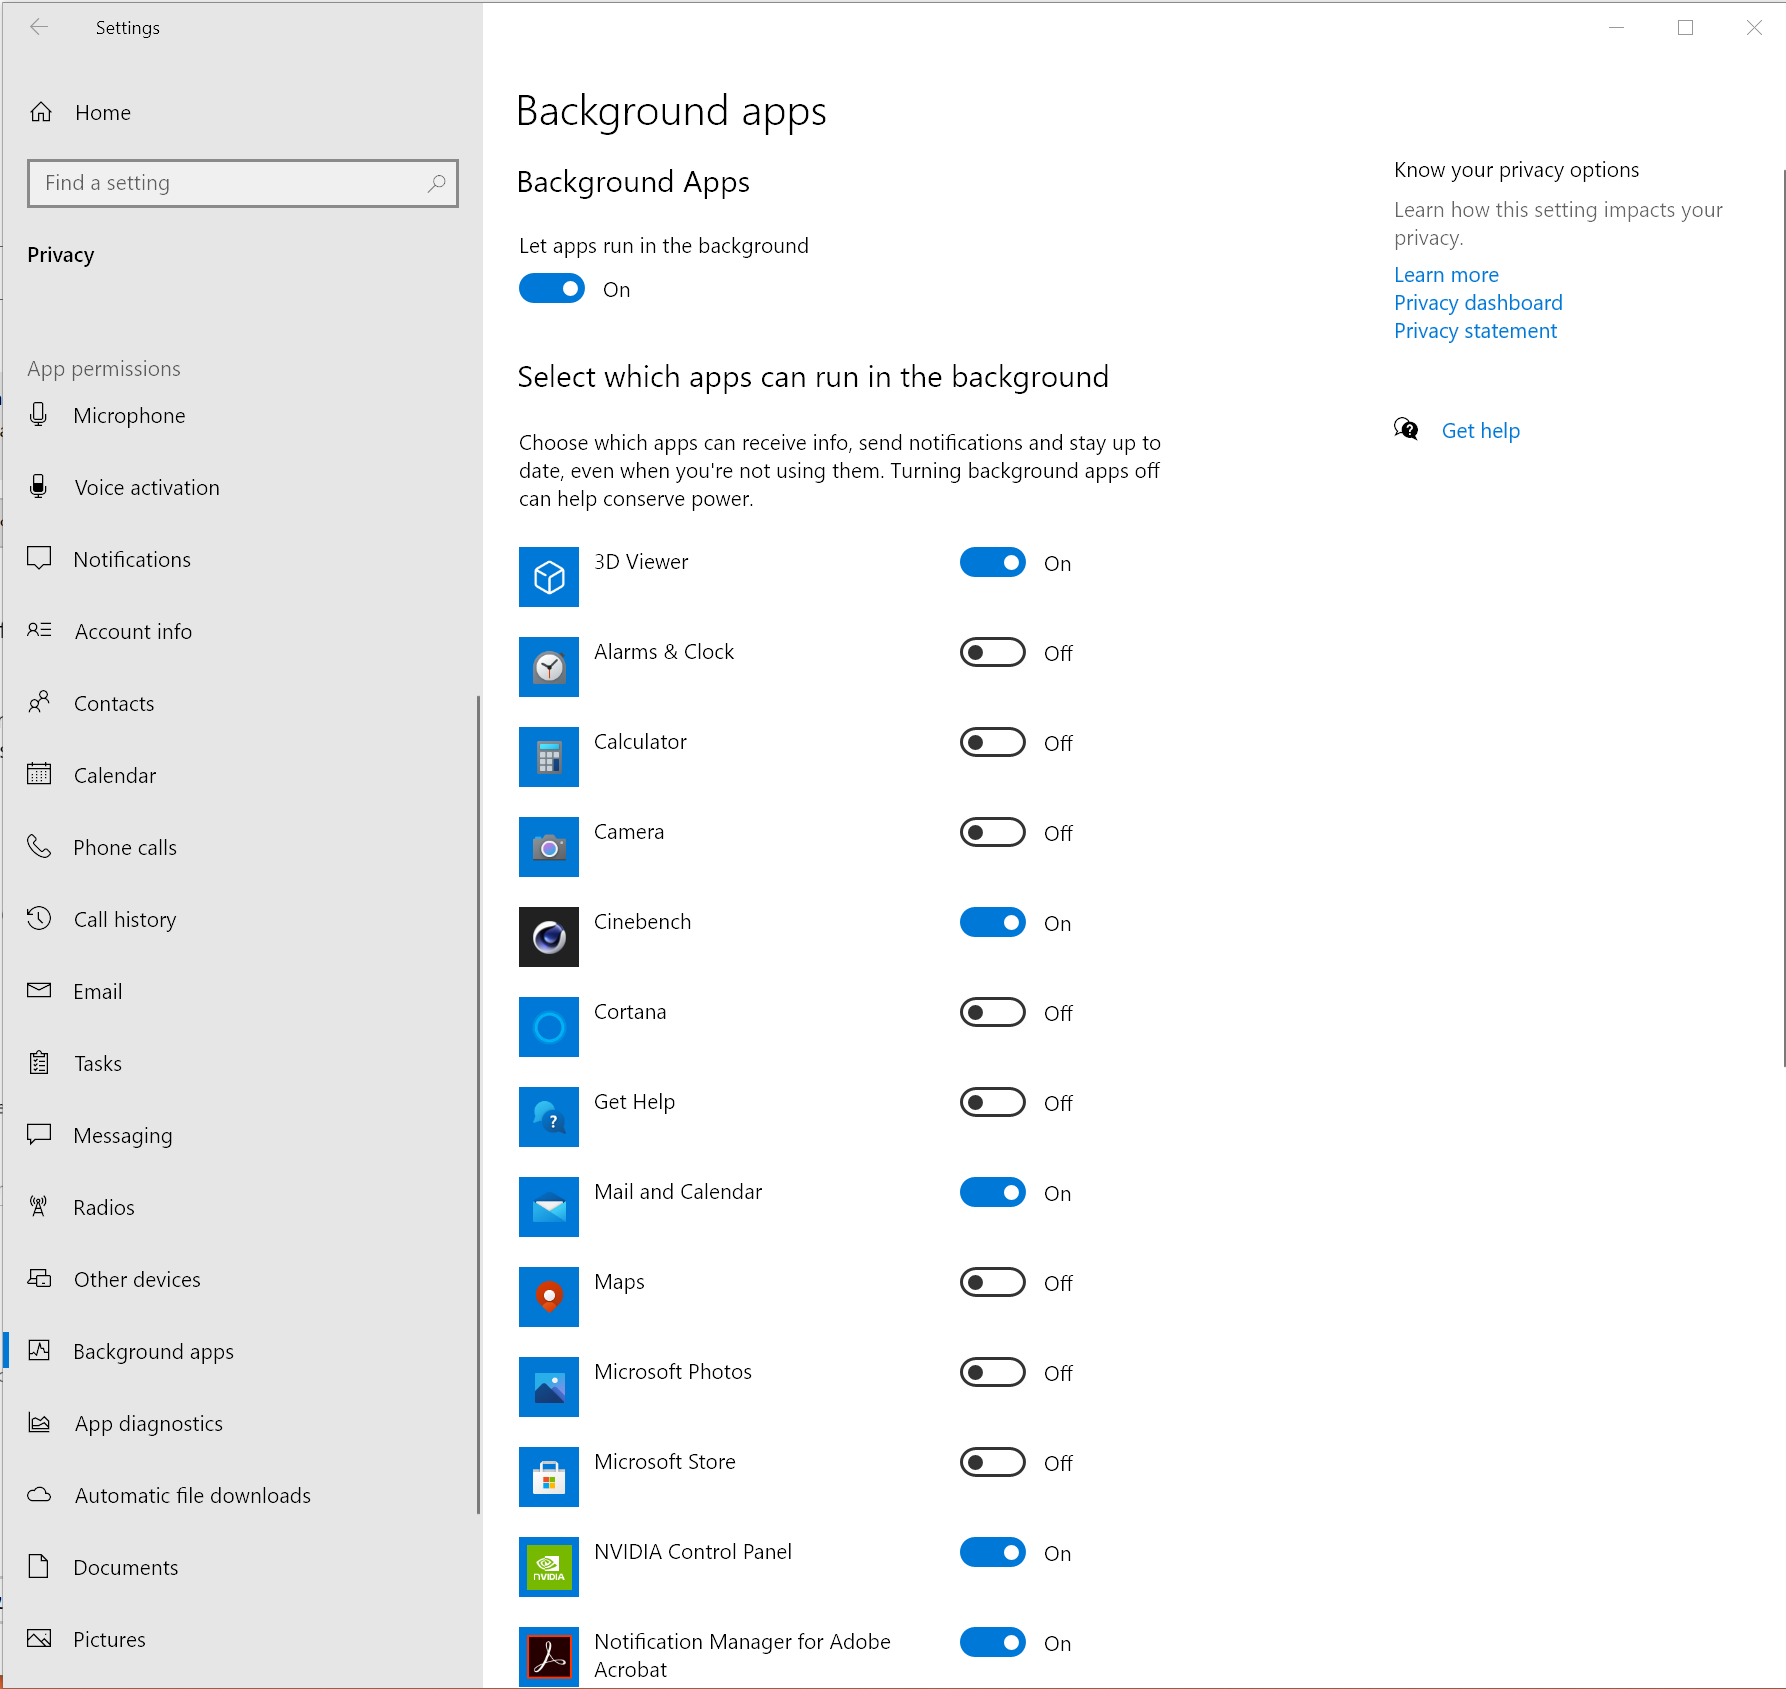This screenshot has width=1786, height=1689.
Task: Disable Cinebench background toggle
Action: 993,923
